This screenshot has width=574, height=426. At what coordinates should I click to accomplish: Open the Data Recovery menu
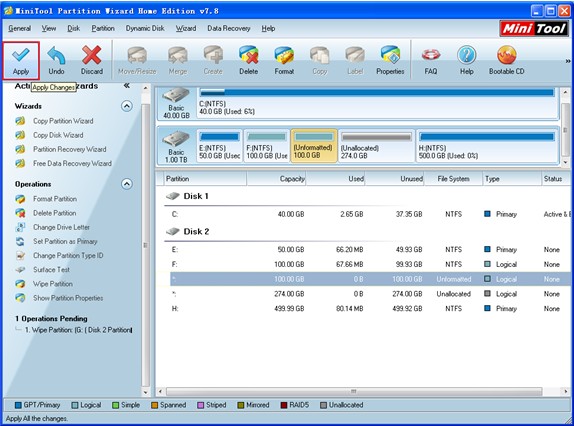[x=229, y=28]
